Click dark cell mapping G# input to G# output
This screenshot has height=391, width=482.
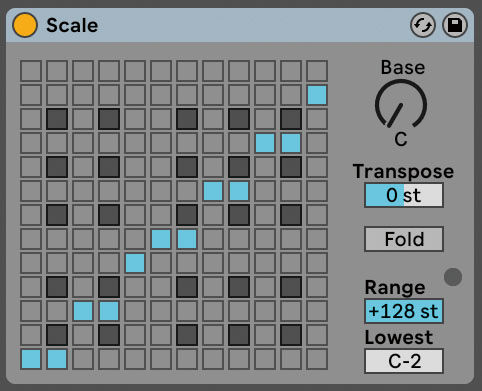pos(239,167)
